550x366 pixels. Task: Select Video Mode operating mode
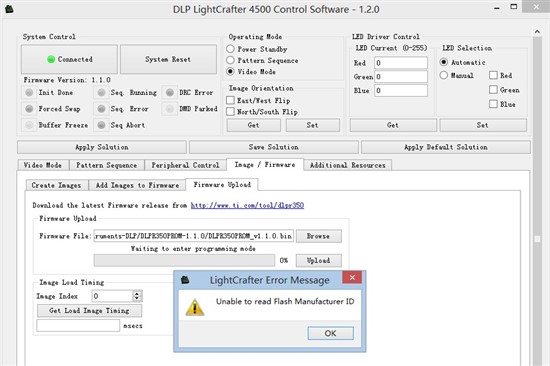tap(230, 71)
